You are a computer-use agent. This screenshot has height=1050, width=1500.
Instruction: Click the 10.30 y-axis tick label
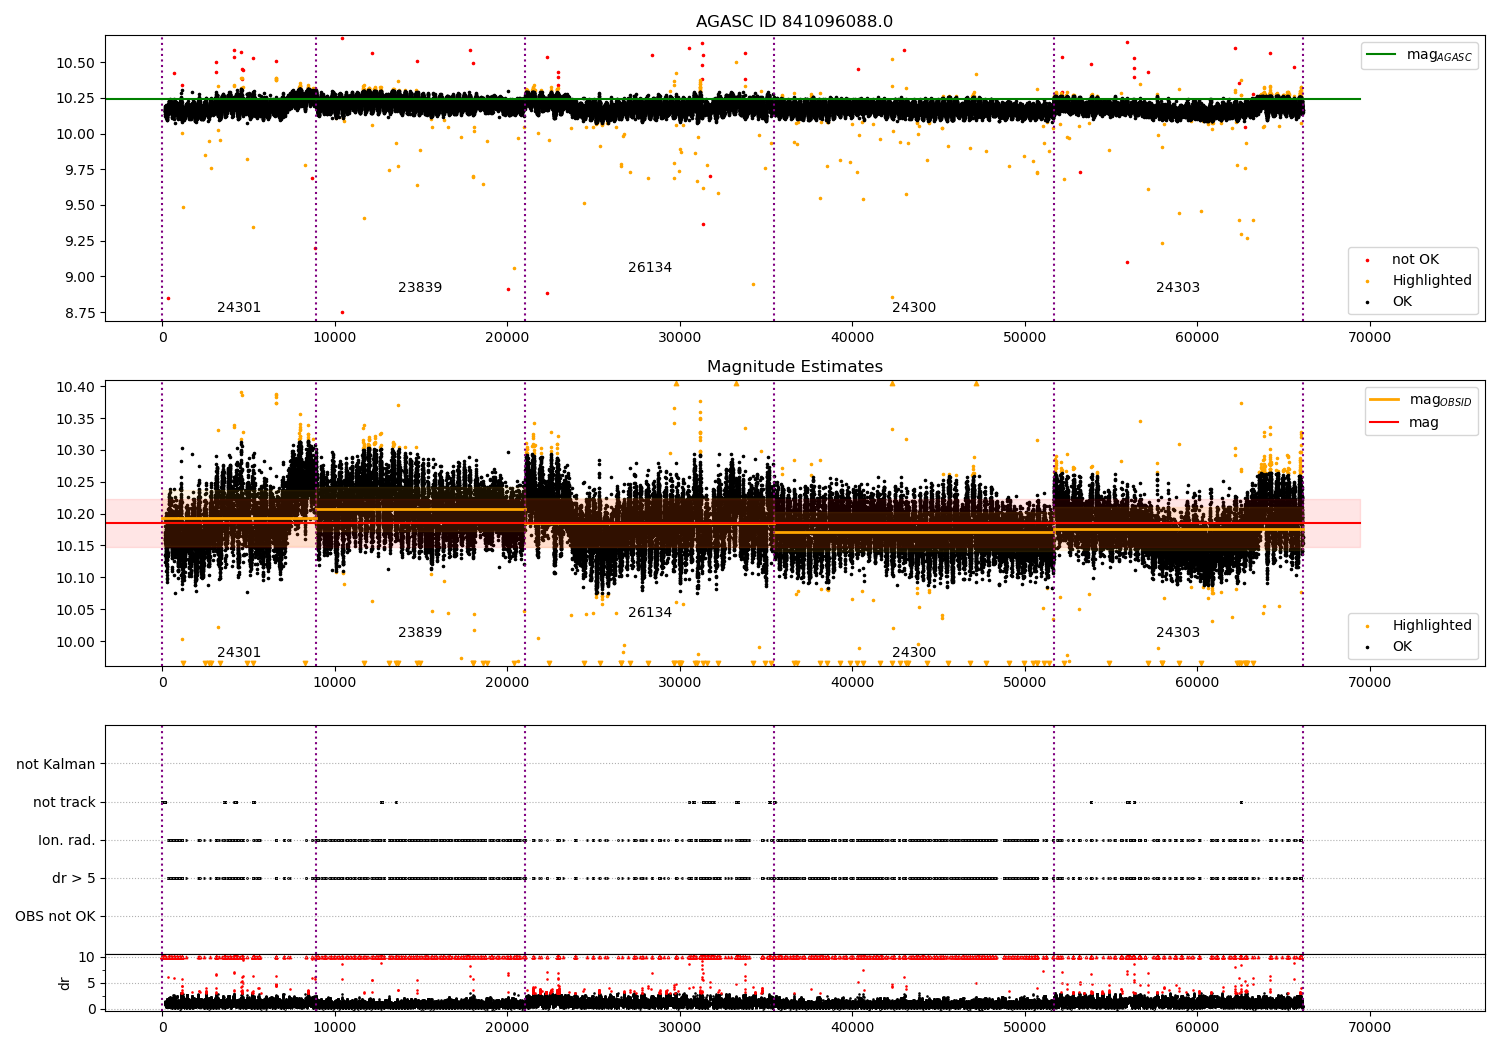click(x=77, y=451)
